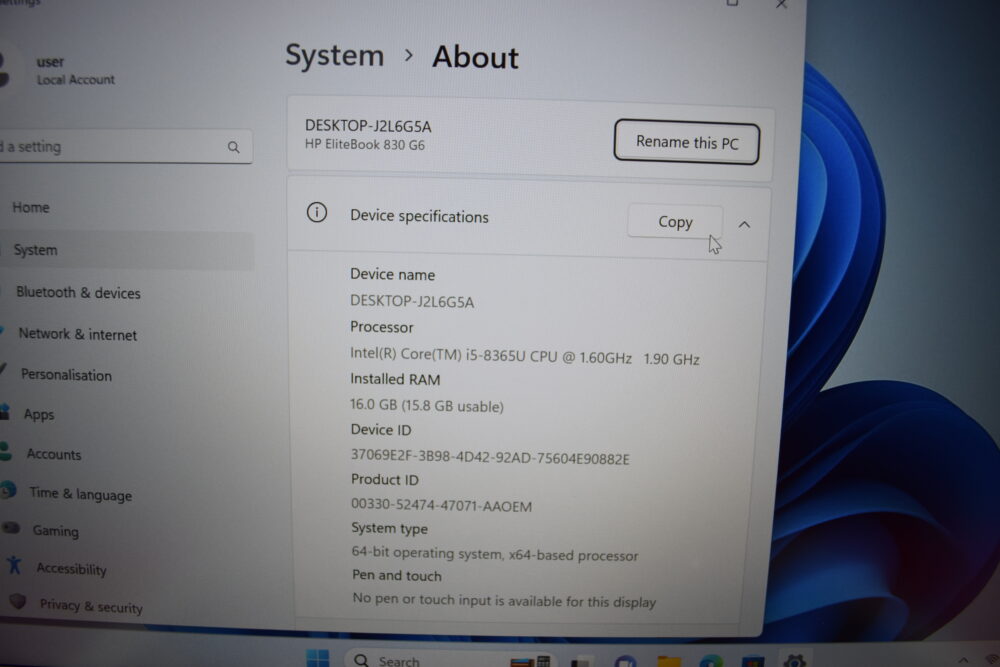Open the Windows Start menu

318,658
